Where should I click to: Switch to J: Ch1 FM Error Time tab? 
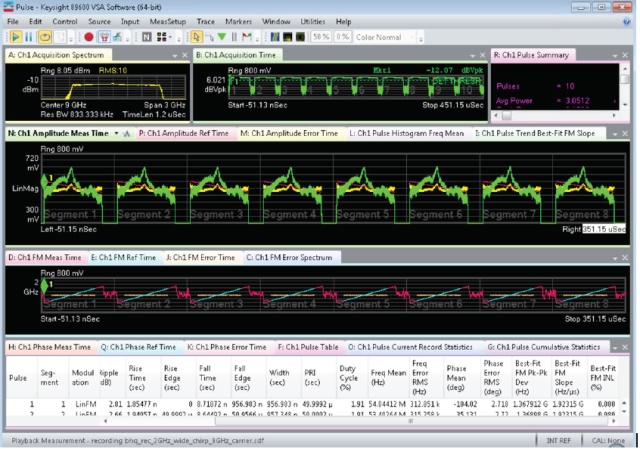pos(200,258)
